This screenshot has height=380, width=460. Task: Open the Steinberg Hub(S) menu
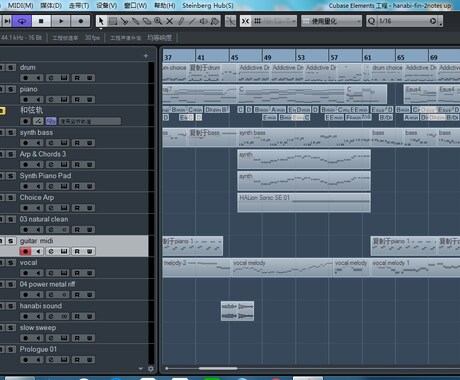[x=208, y=6]
